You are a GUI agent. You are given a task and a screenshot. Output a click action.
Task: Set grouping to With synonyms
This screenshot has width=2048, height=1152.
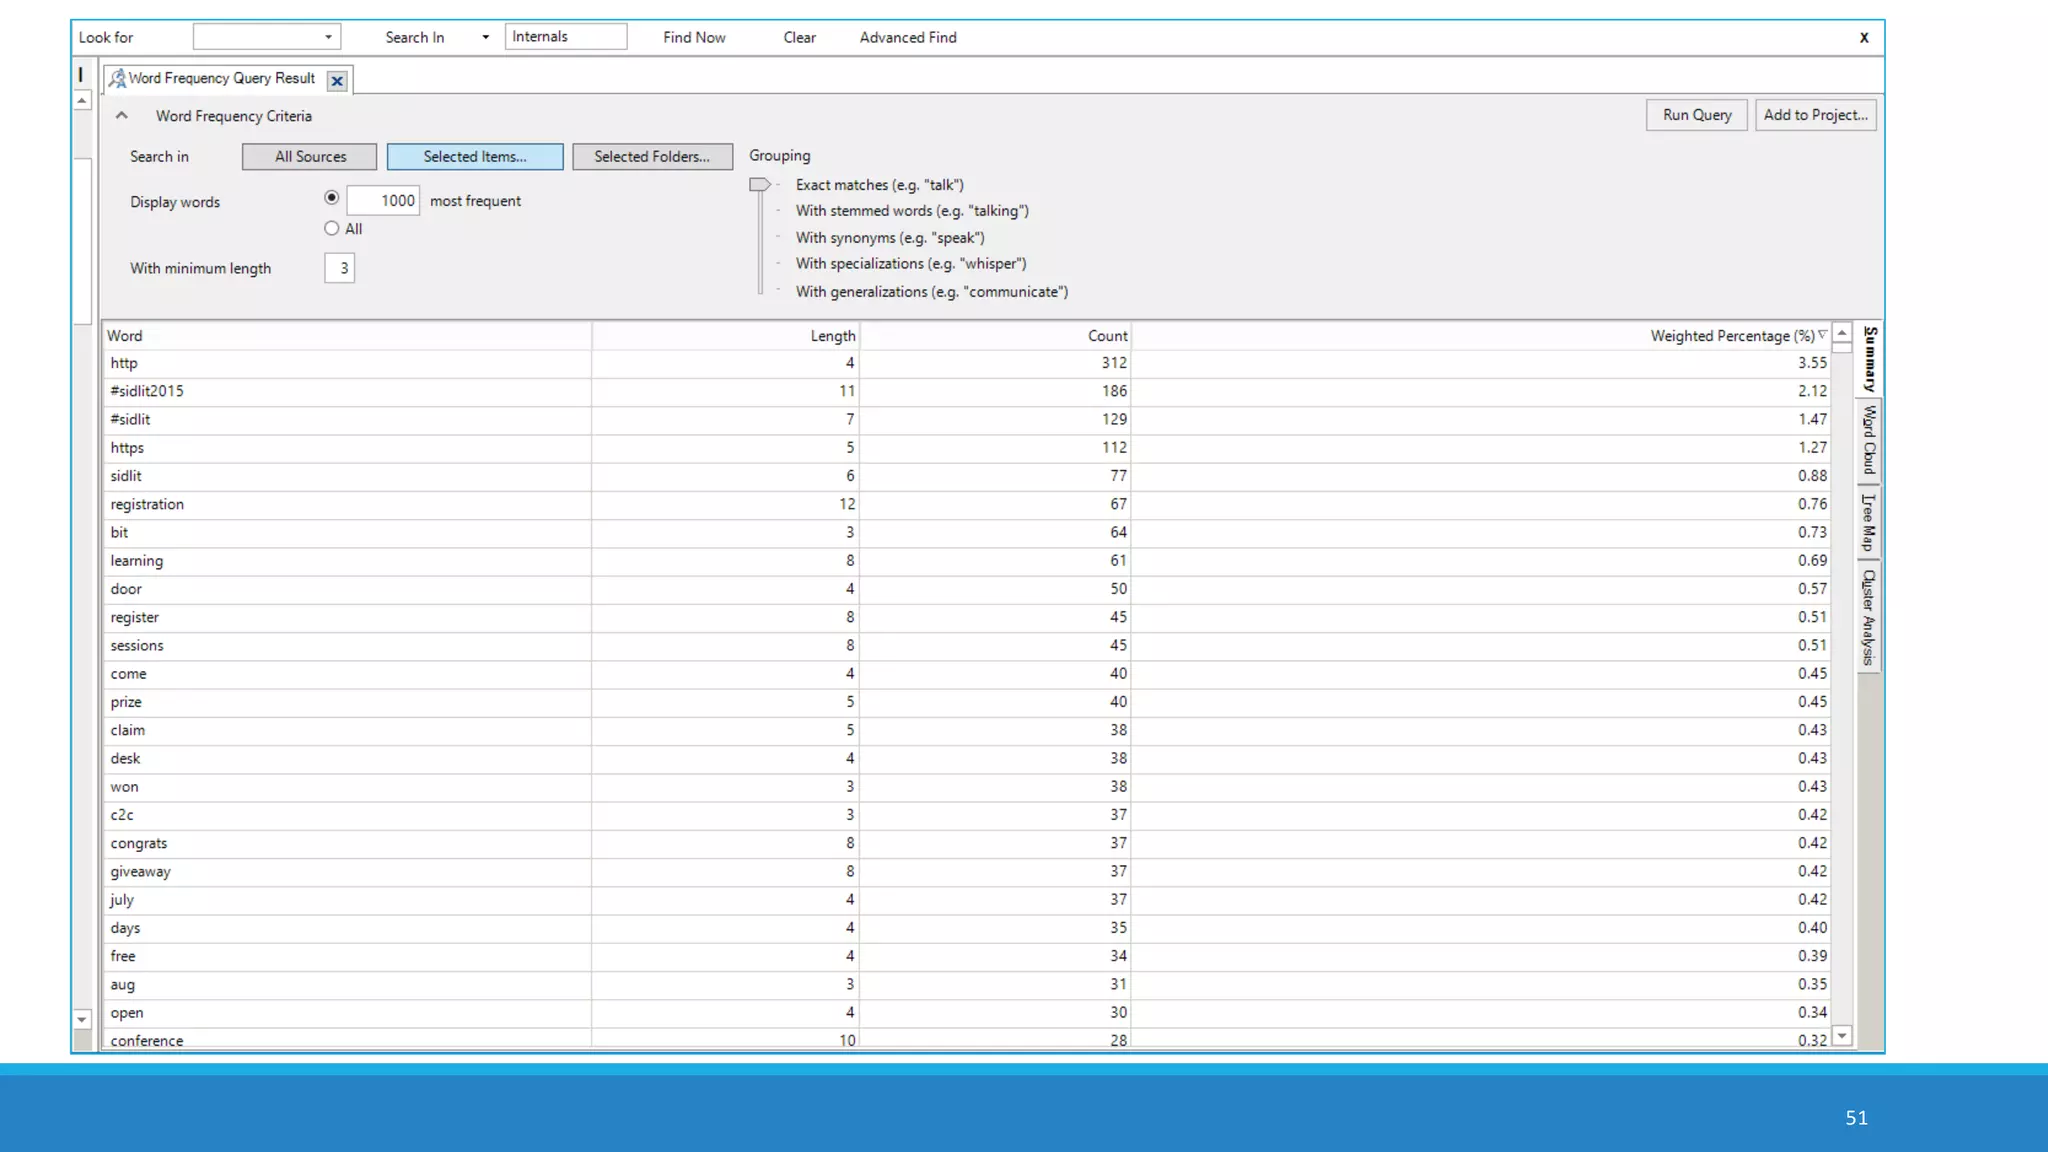[890, 238]
